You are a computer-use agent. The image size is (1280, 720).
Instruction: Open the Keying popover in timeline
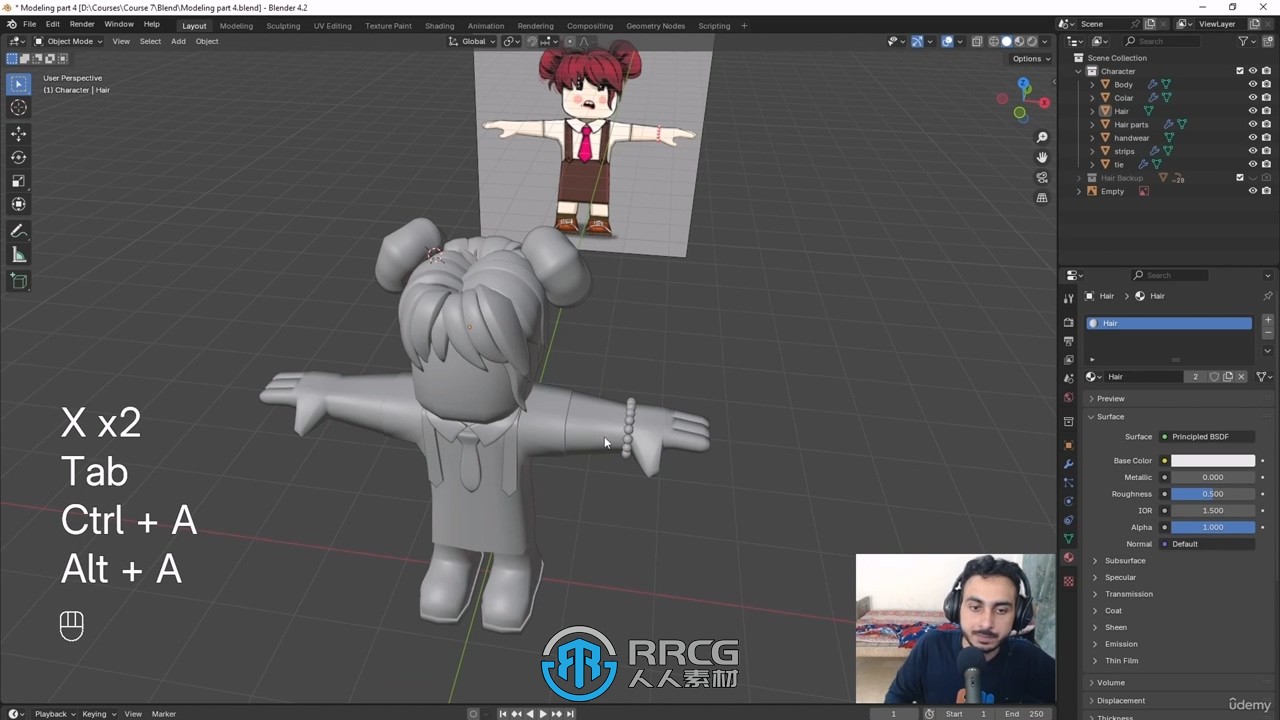click(x=98, y=714)
